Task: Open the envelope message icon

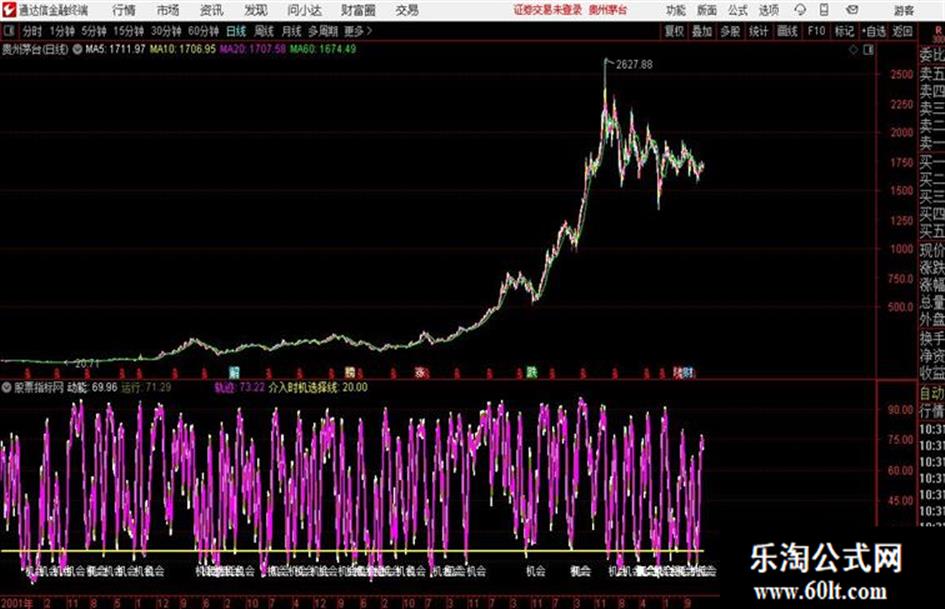Action: 852,10
